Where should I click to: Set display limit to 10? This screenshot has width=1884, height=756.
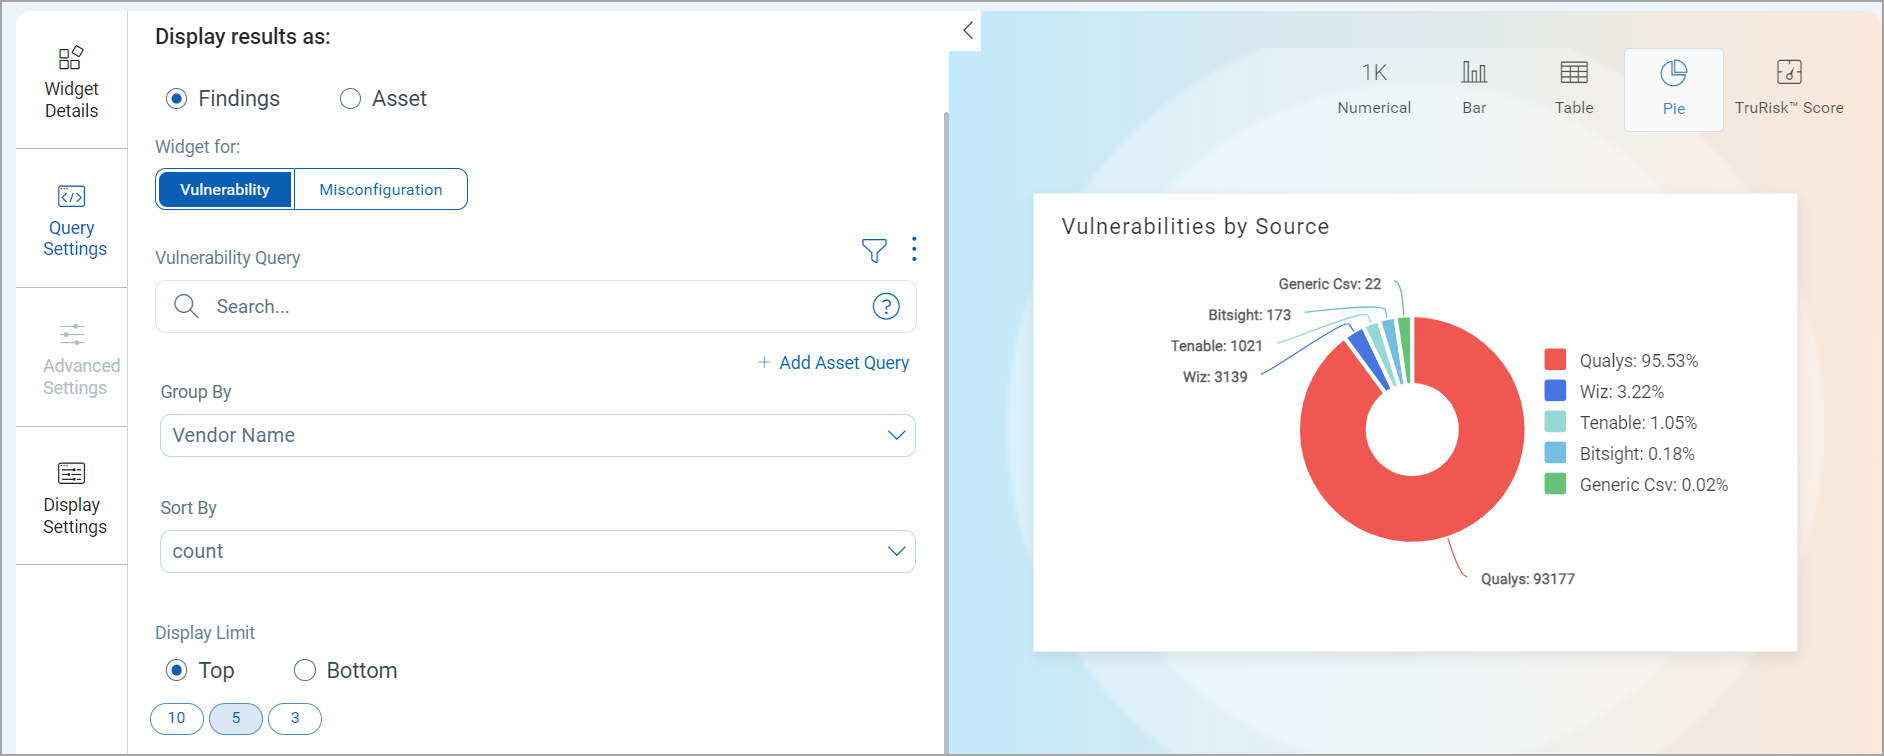click(x=177, y=718)
